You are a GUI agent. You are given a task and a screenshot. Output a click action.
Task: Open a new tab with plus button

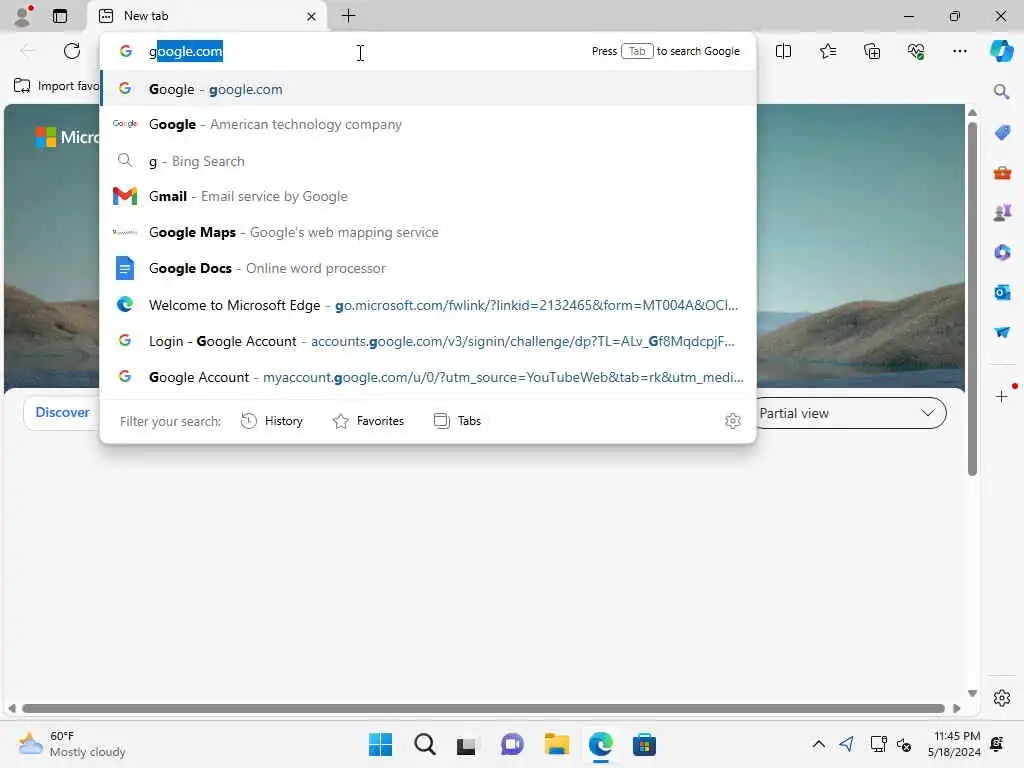349,16
